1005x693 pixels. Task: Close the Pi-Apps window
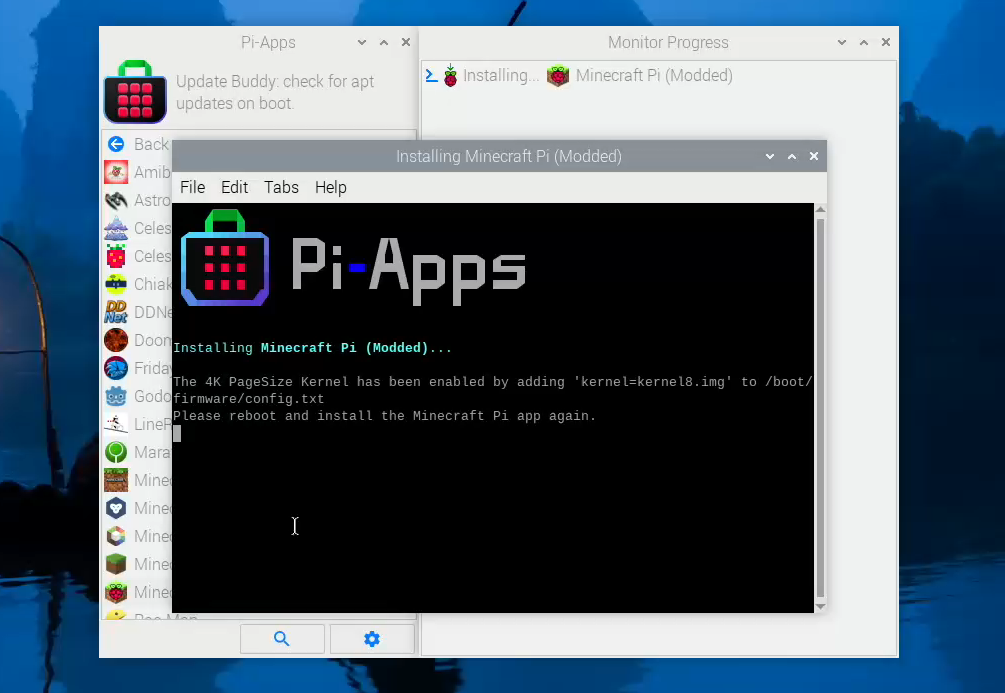pos(406,42)
